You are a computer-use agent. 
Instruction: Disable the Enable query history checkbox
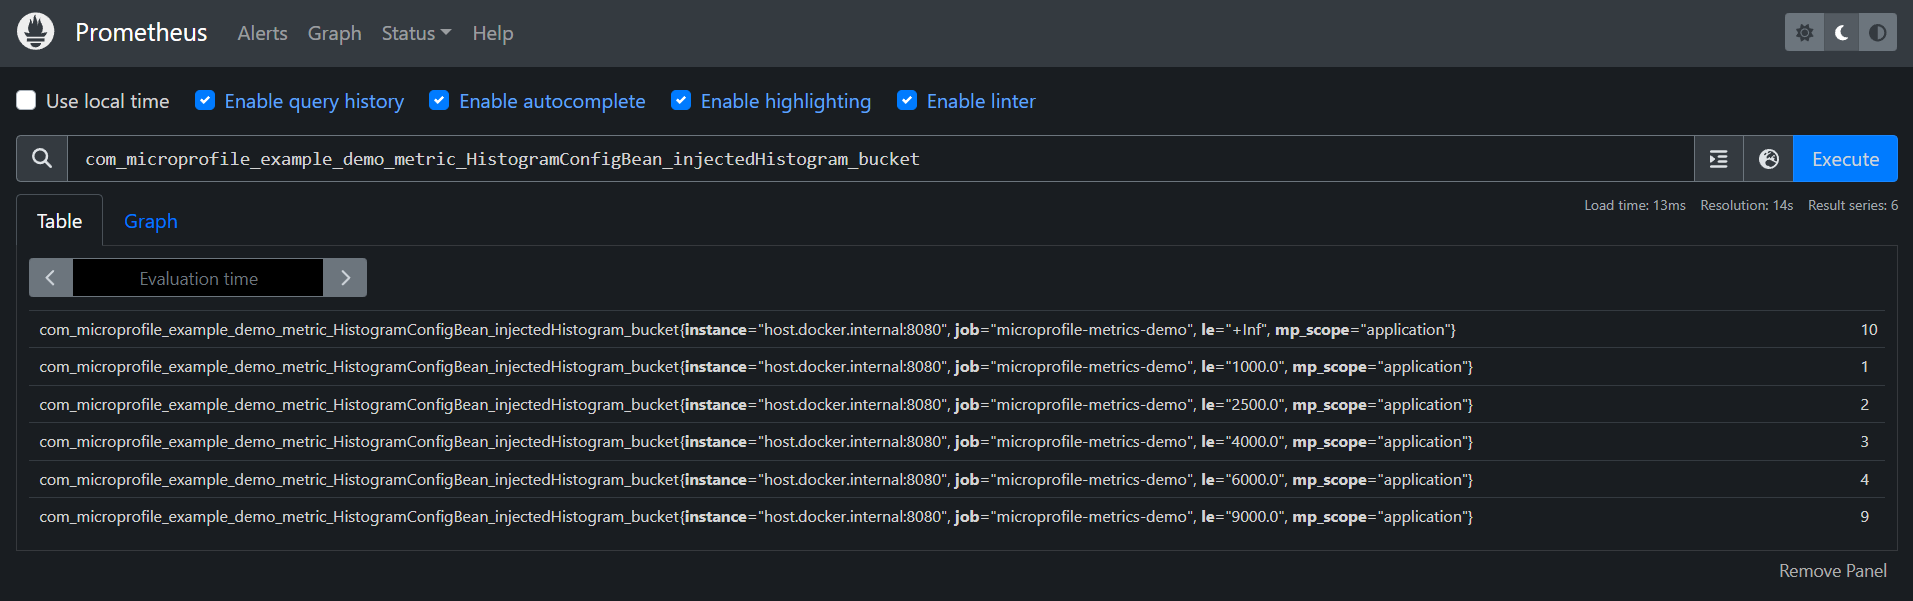(x=205, y=101)
